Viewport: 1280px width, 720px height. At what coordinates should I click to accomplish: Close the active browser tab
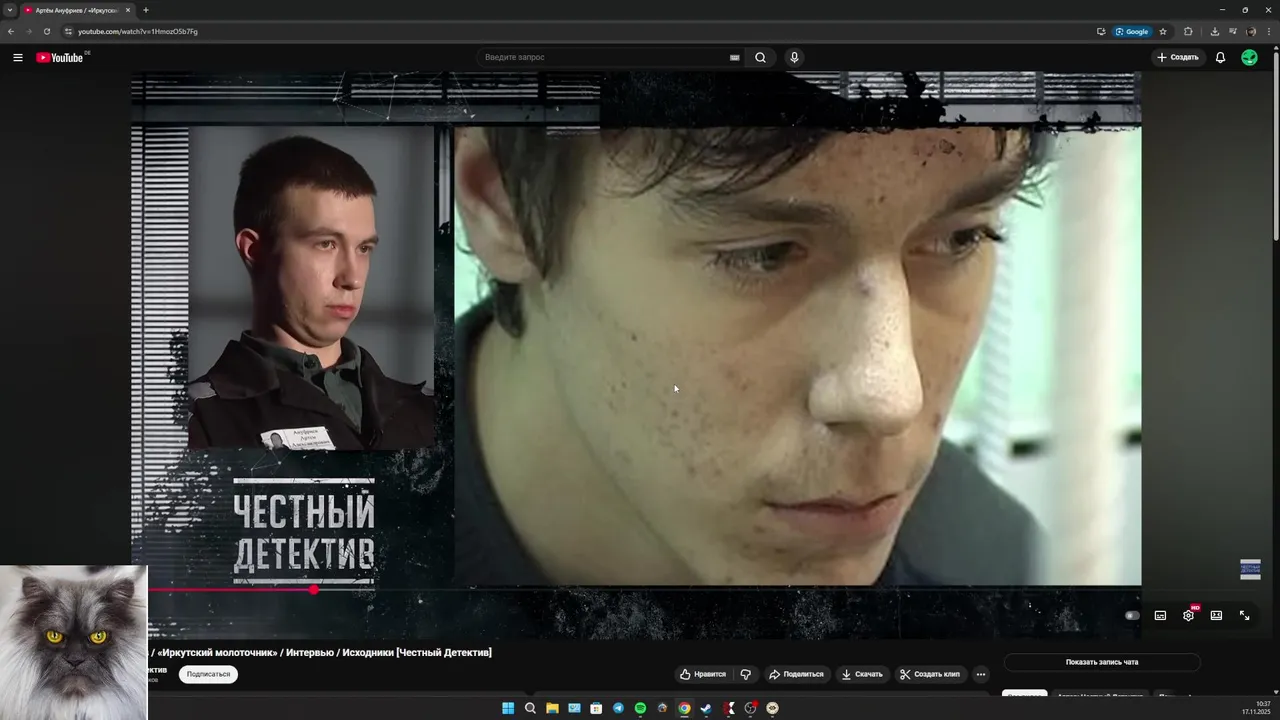pyautogui.click(x=128, y=10)
